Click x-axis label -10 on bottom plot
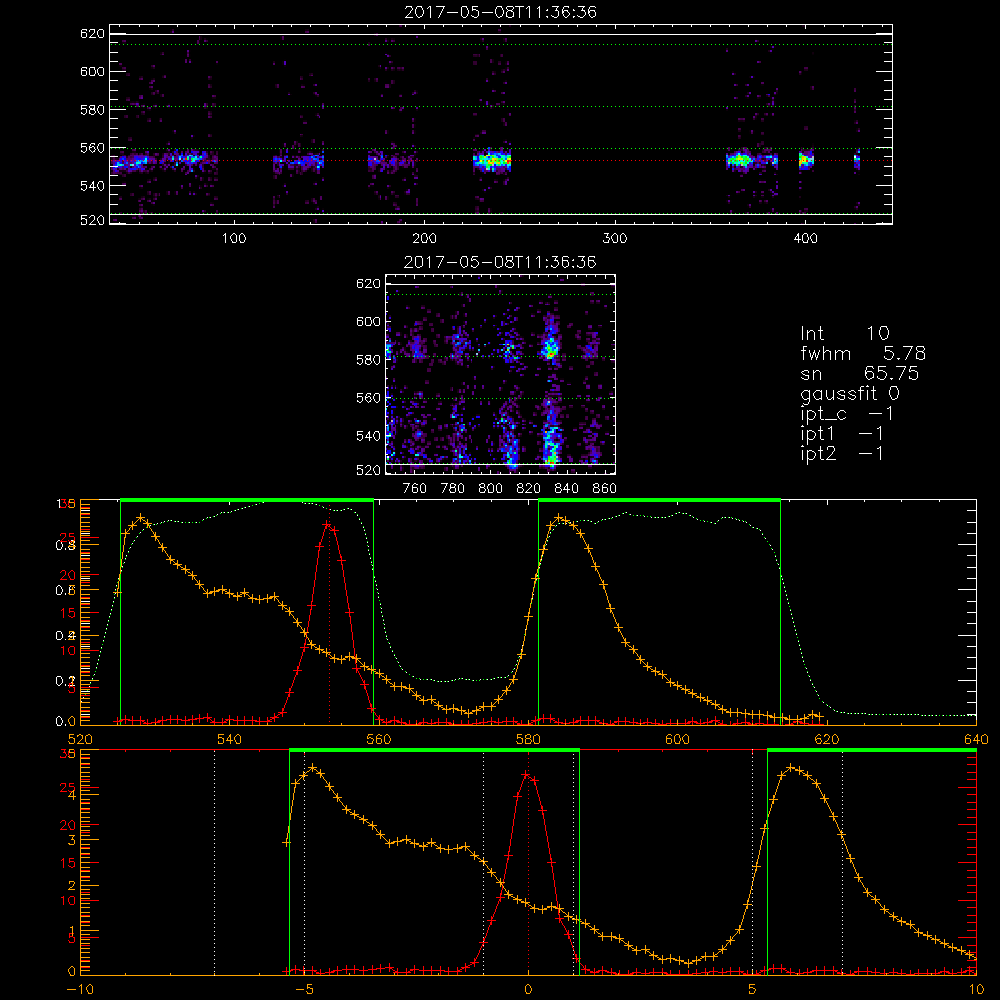The height and width of the screenshot is (1000, 1000). click(80, 989)
